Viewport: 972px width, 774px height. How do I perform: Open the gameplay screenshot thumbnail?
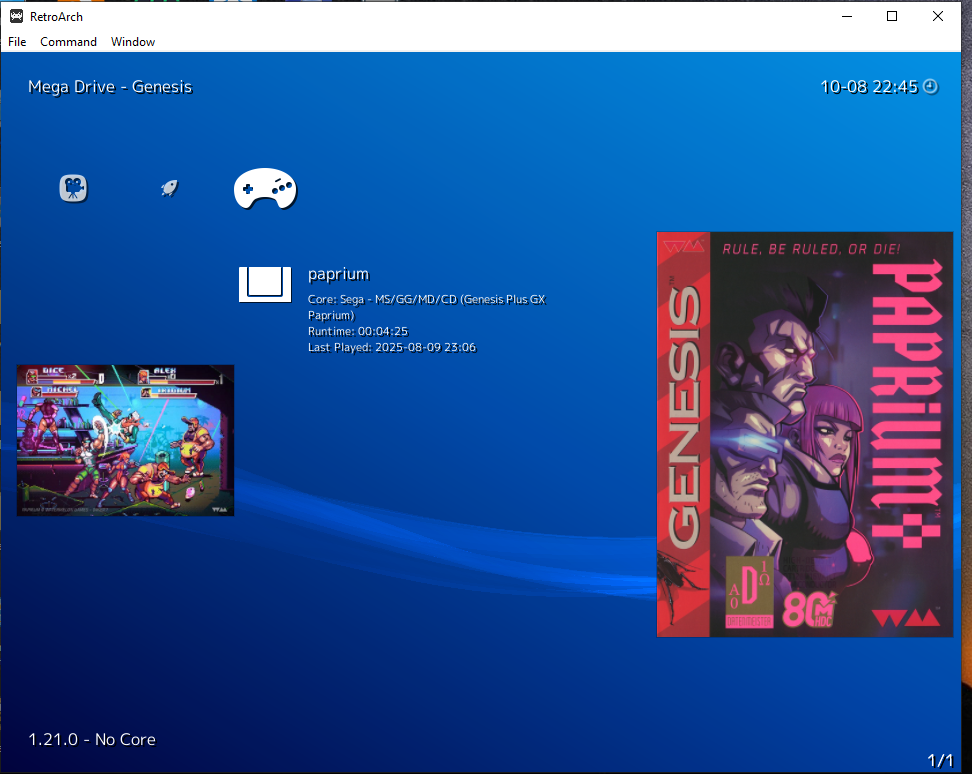coord(125,440)
